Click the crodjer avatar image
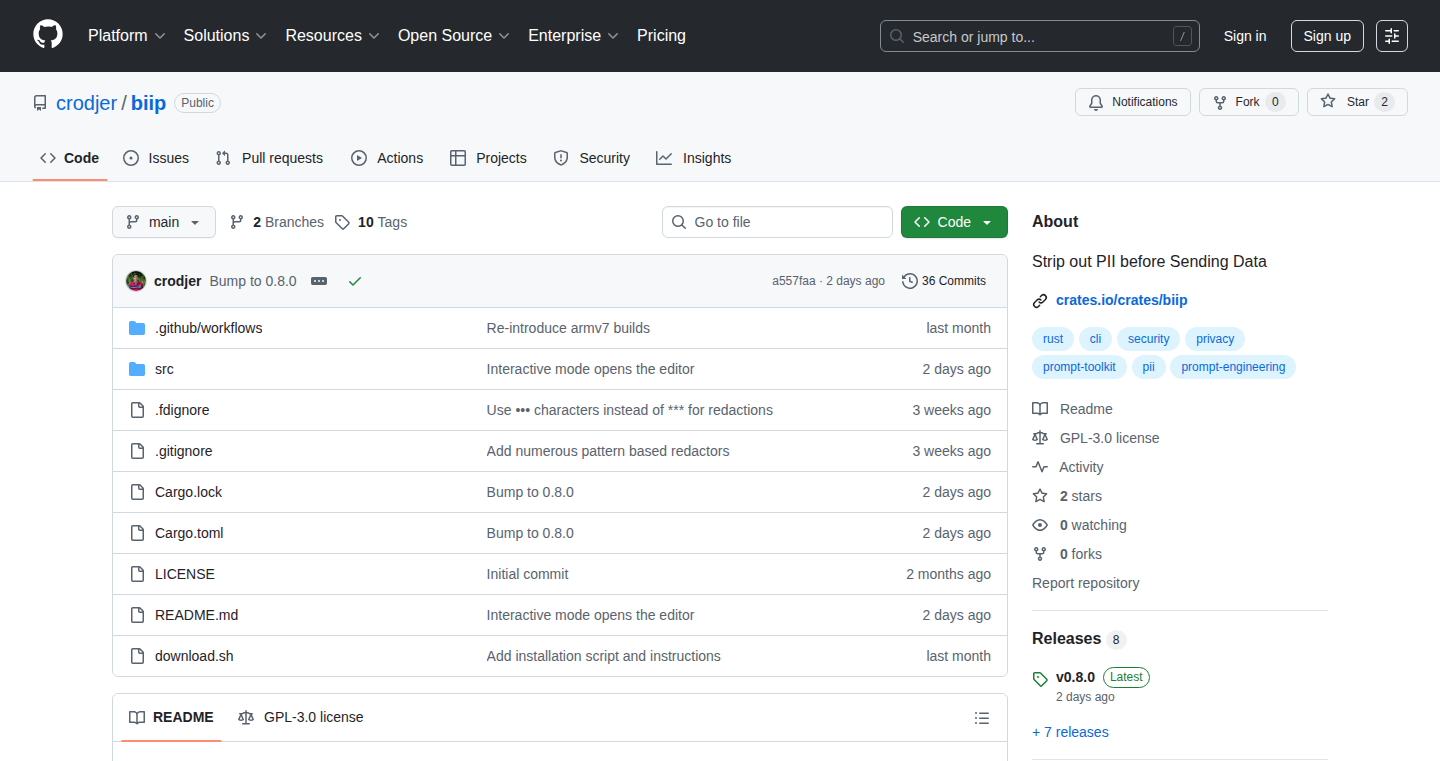Screen dimensions: 1440x761 136,281
